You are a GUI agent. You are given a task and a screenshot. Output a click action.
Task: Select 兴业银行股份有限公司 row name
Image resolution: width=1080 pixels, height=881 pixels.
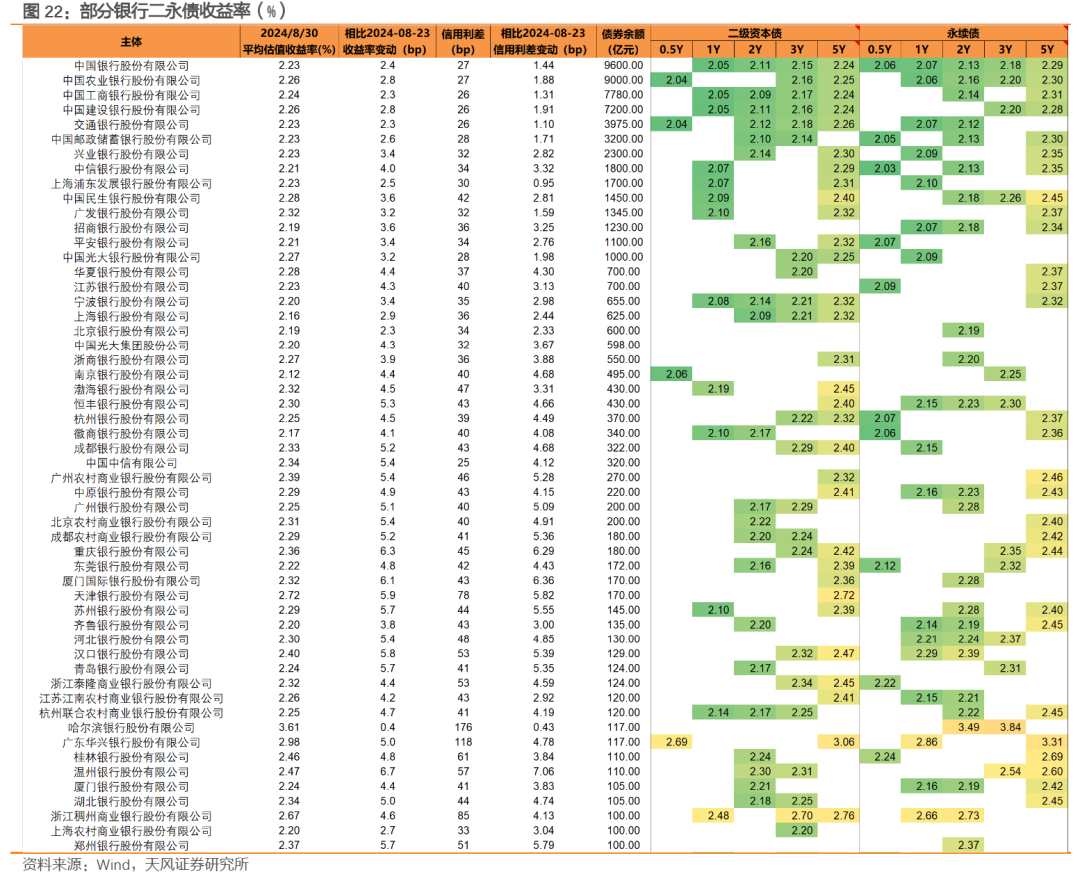click(x=131, y=154)
